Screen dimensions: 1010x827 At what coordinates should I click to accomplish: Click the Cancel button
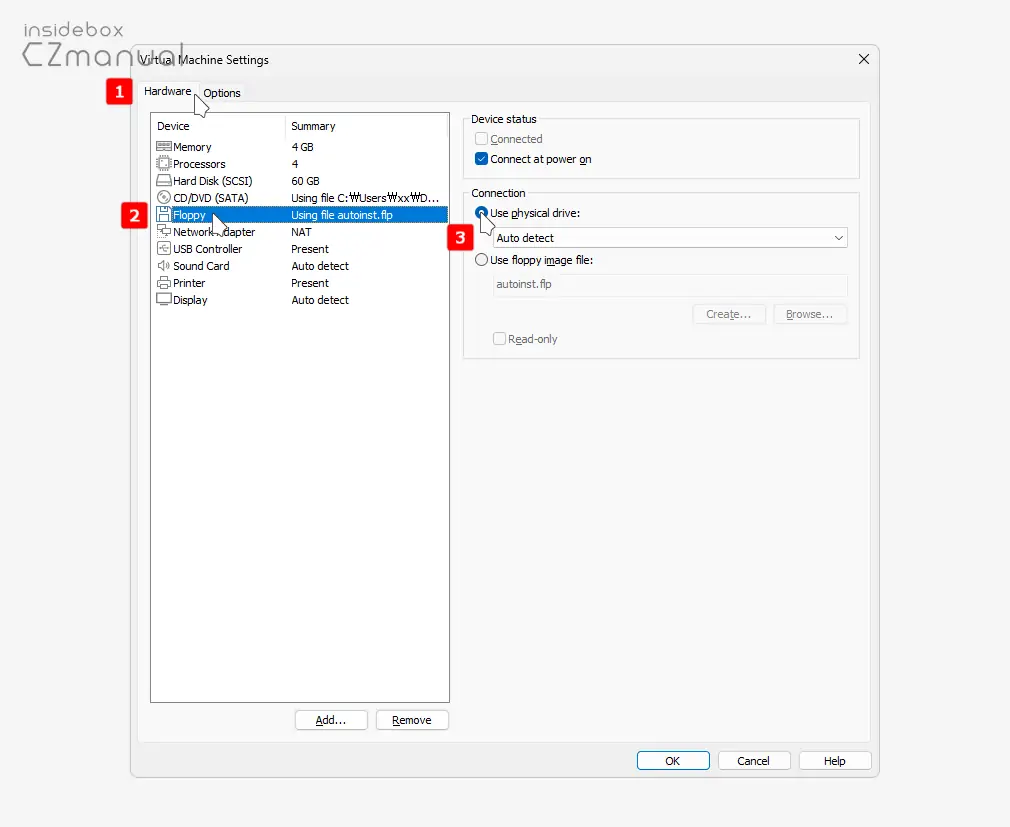coord(754,761)
